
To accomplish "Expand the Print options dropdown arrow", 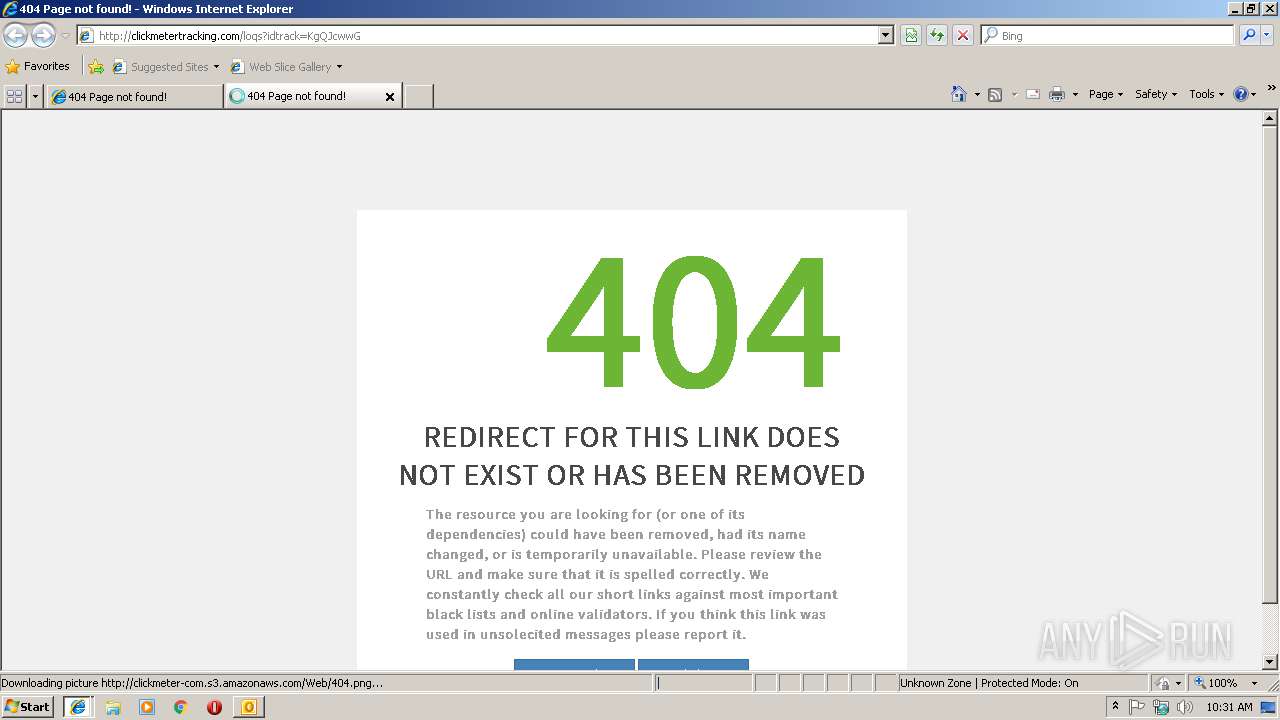I will (x=1075, y=94).
